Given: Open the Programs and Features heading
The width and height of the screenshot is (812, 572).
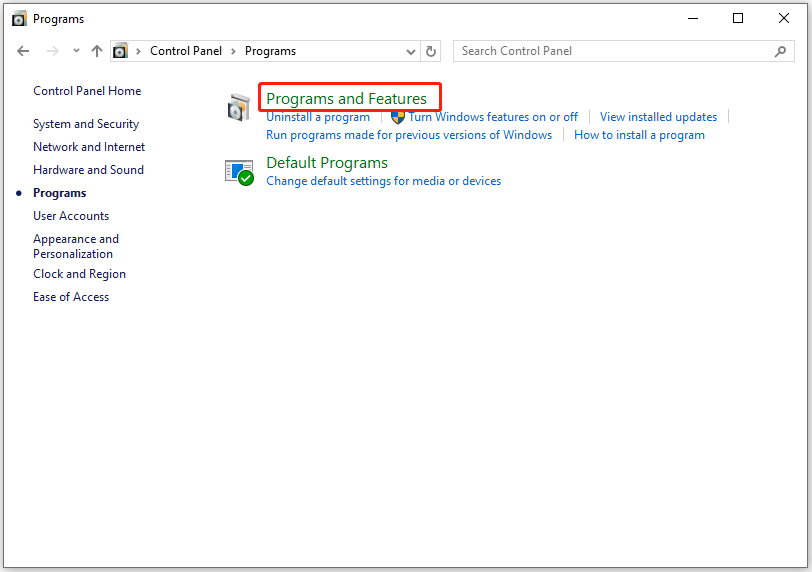Looking at the screenshot, I should [x=346, y=98].
